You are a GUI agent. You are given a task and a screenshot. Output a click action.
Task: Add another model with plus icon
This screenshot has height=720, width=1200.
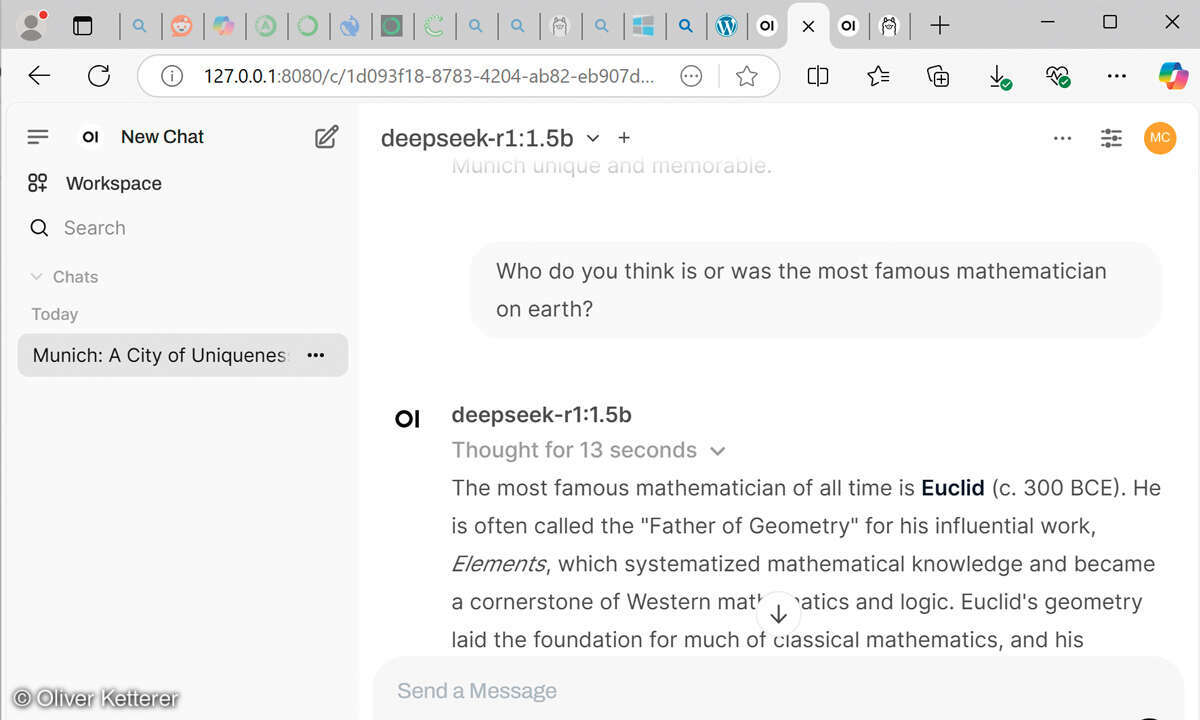pos(624,138)
